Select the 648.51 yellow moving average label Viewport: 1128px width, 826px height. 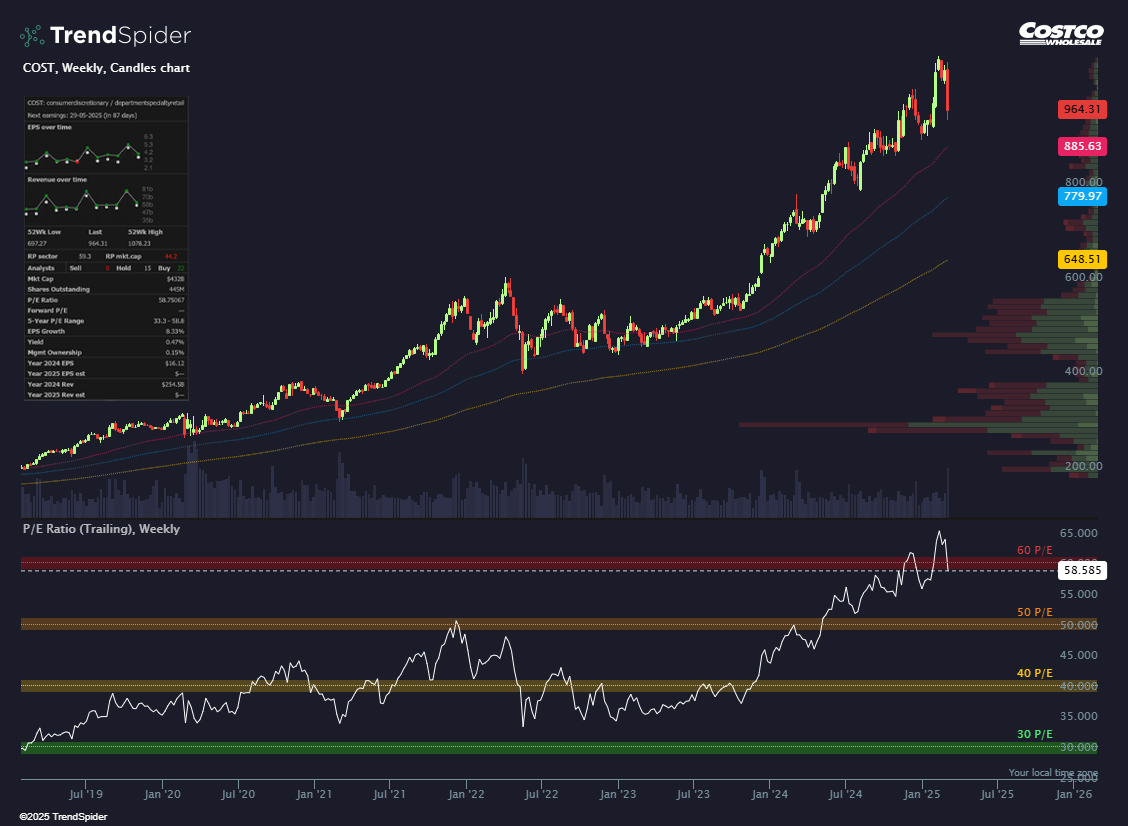click(x=1082, y=259)
